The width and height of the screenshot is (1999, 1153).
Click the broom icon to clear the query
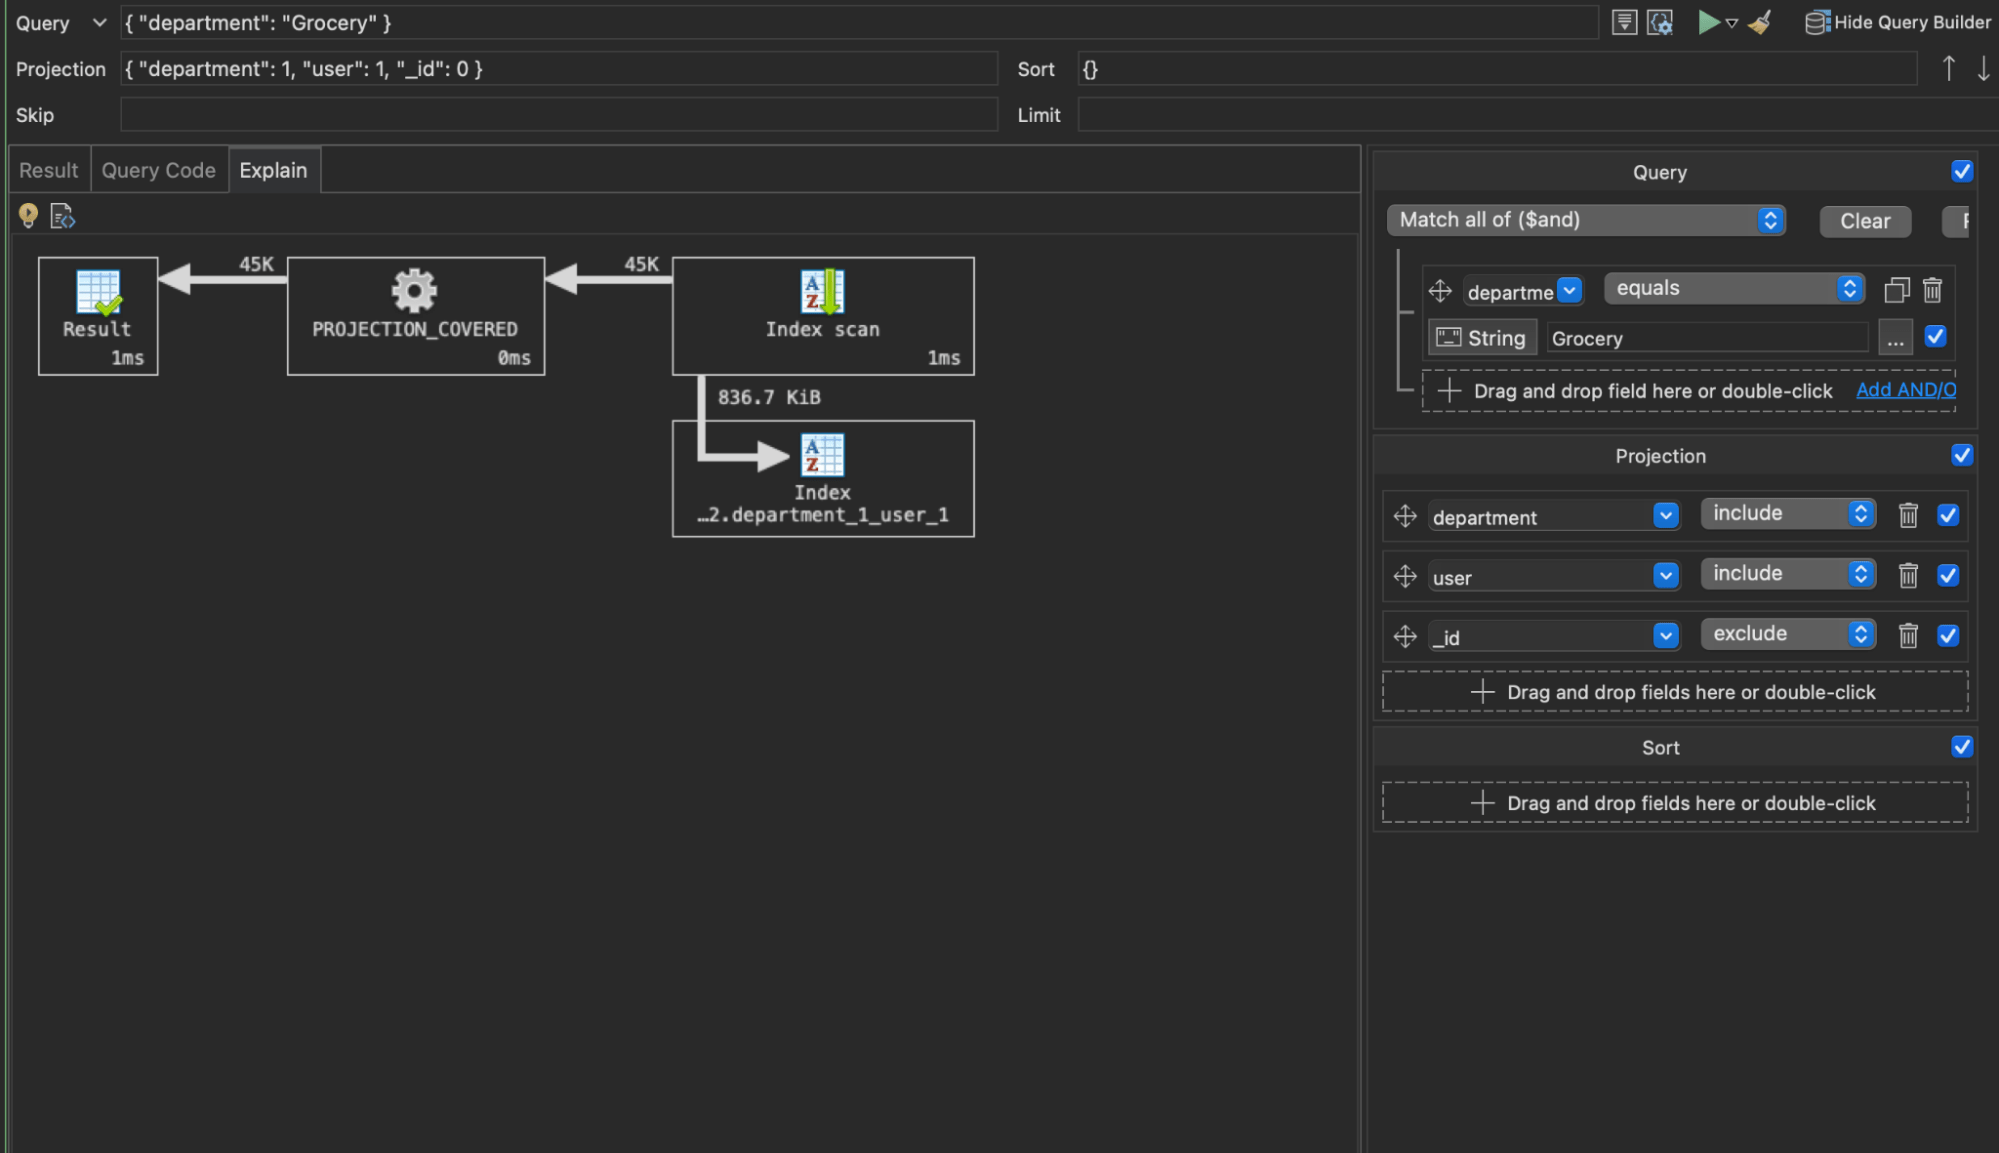point(1758,22)
